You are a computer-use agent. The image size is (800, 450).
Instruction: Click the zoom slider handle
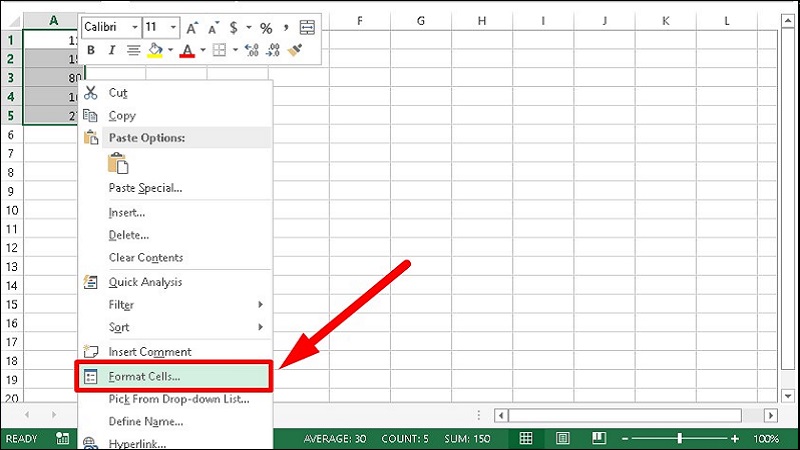click(680, 438)
